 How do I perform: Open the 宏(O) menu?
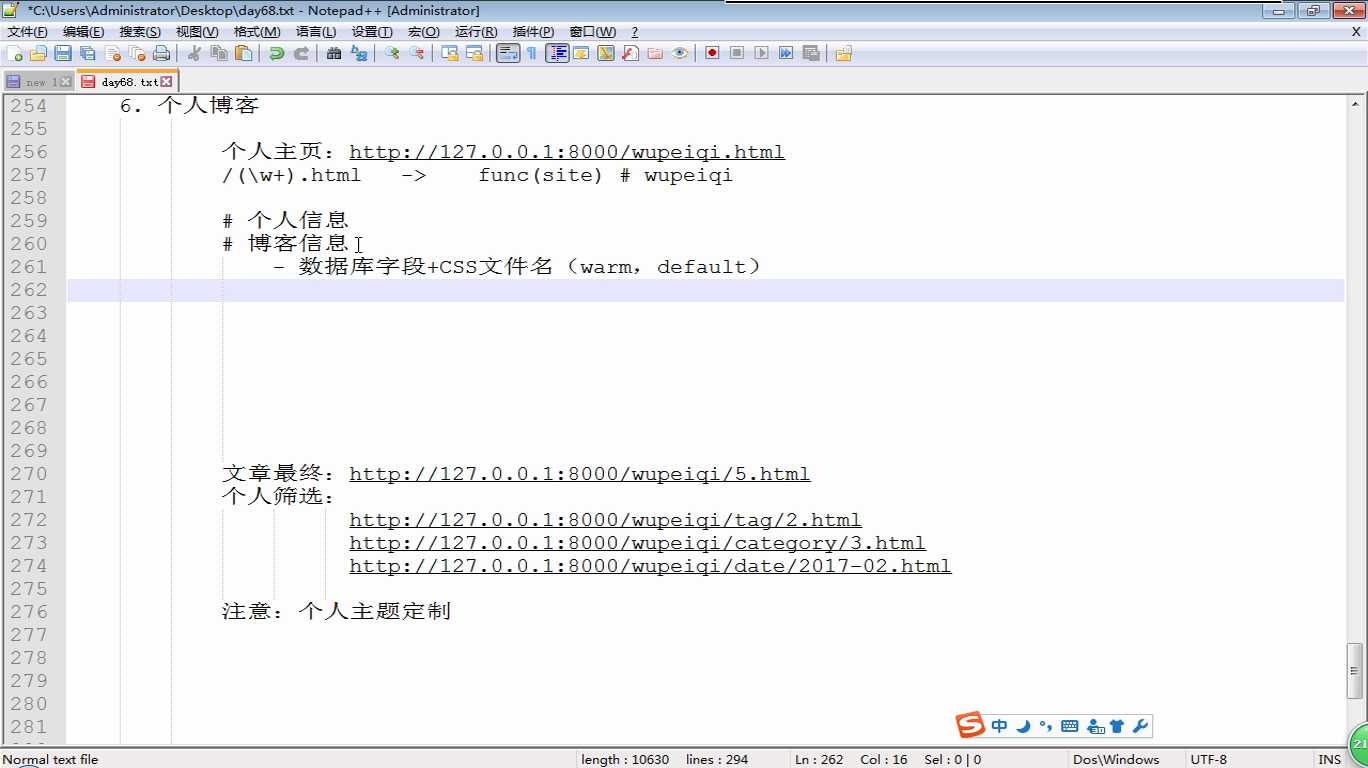[424, 32]
